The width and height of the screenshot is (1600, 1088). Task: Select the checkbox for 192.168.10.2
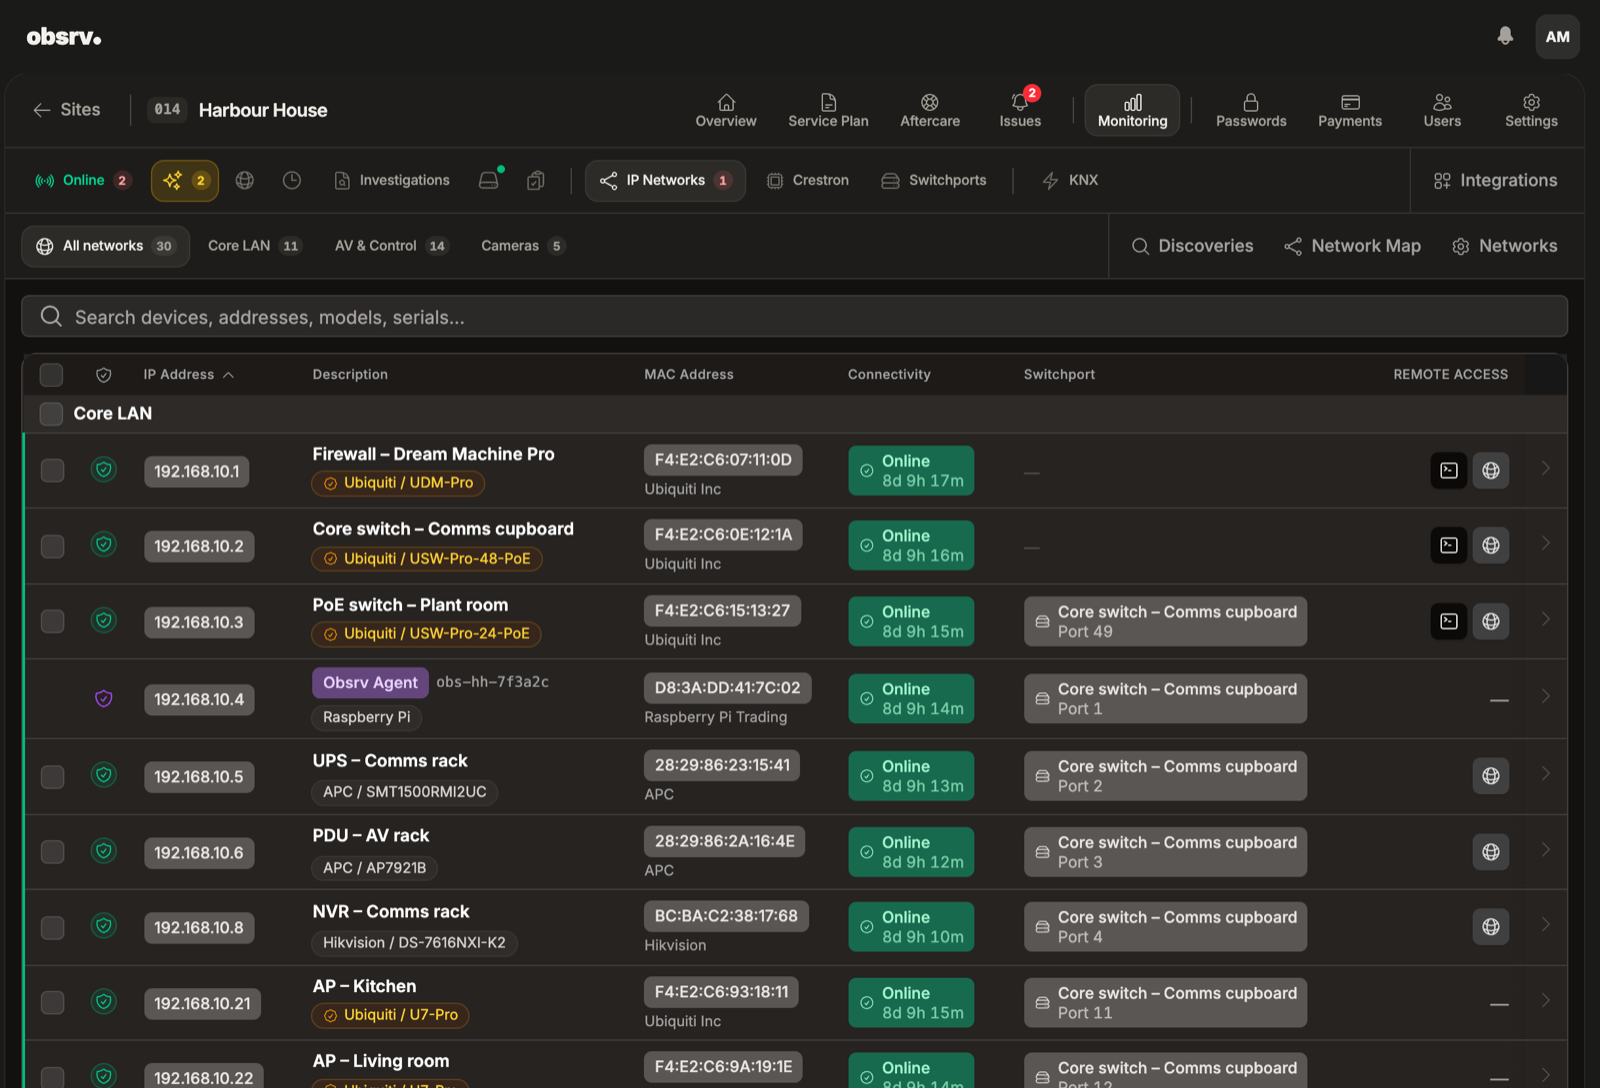(52, 546)
